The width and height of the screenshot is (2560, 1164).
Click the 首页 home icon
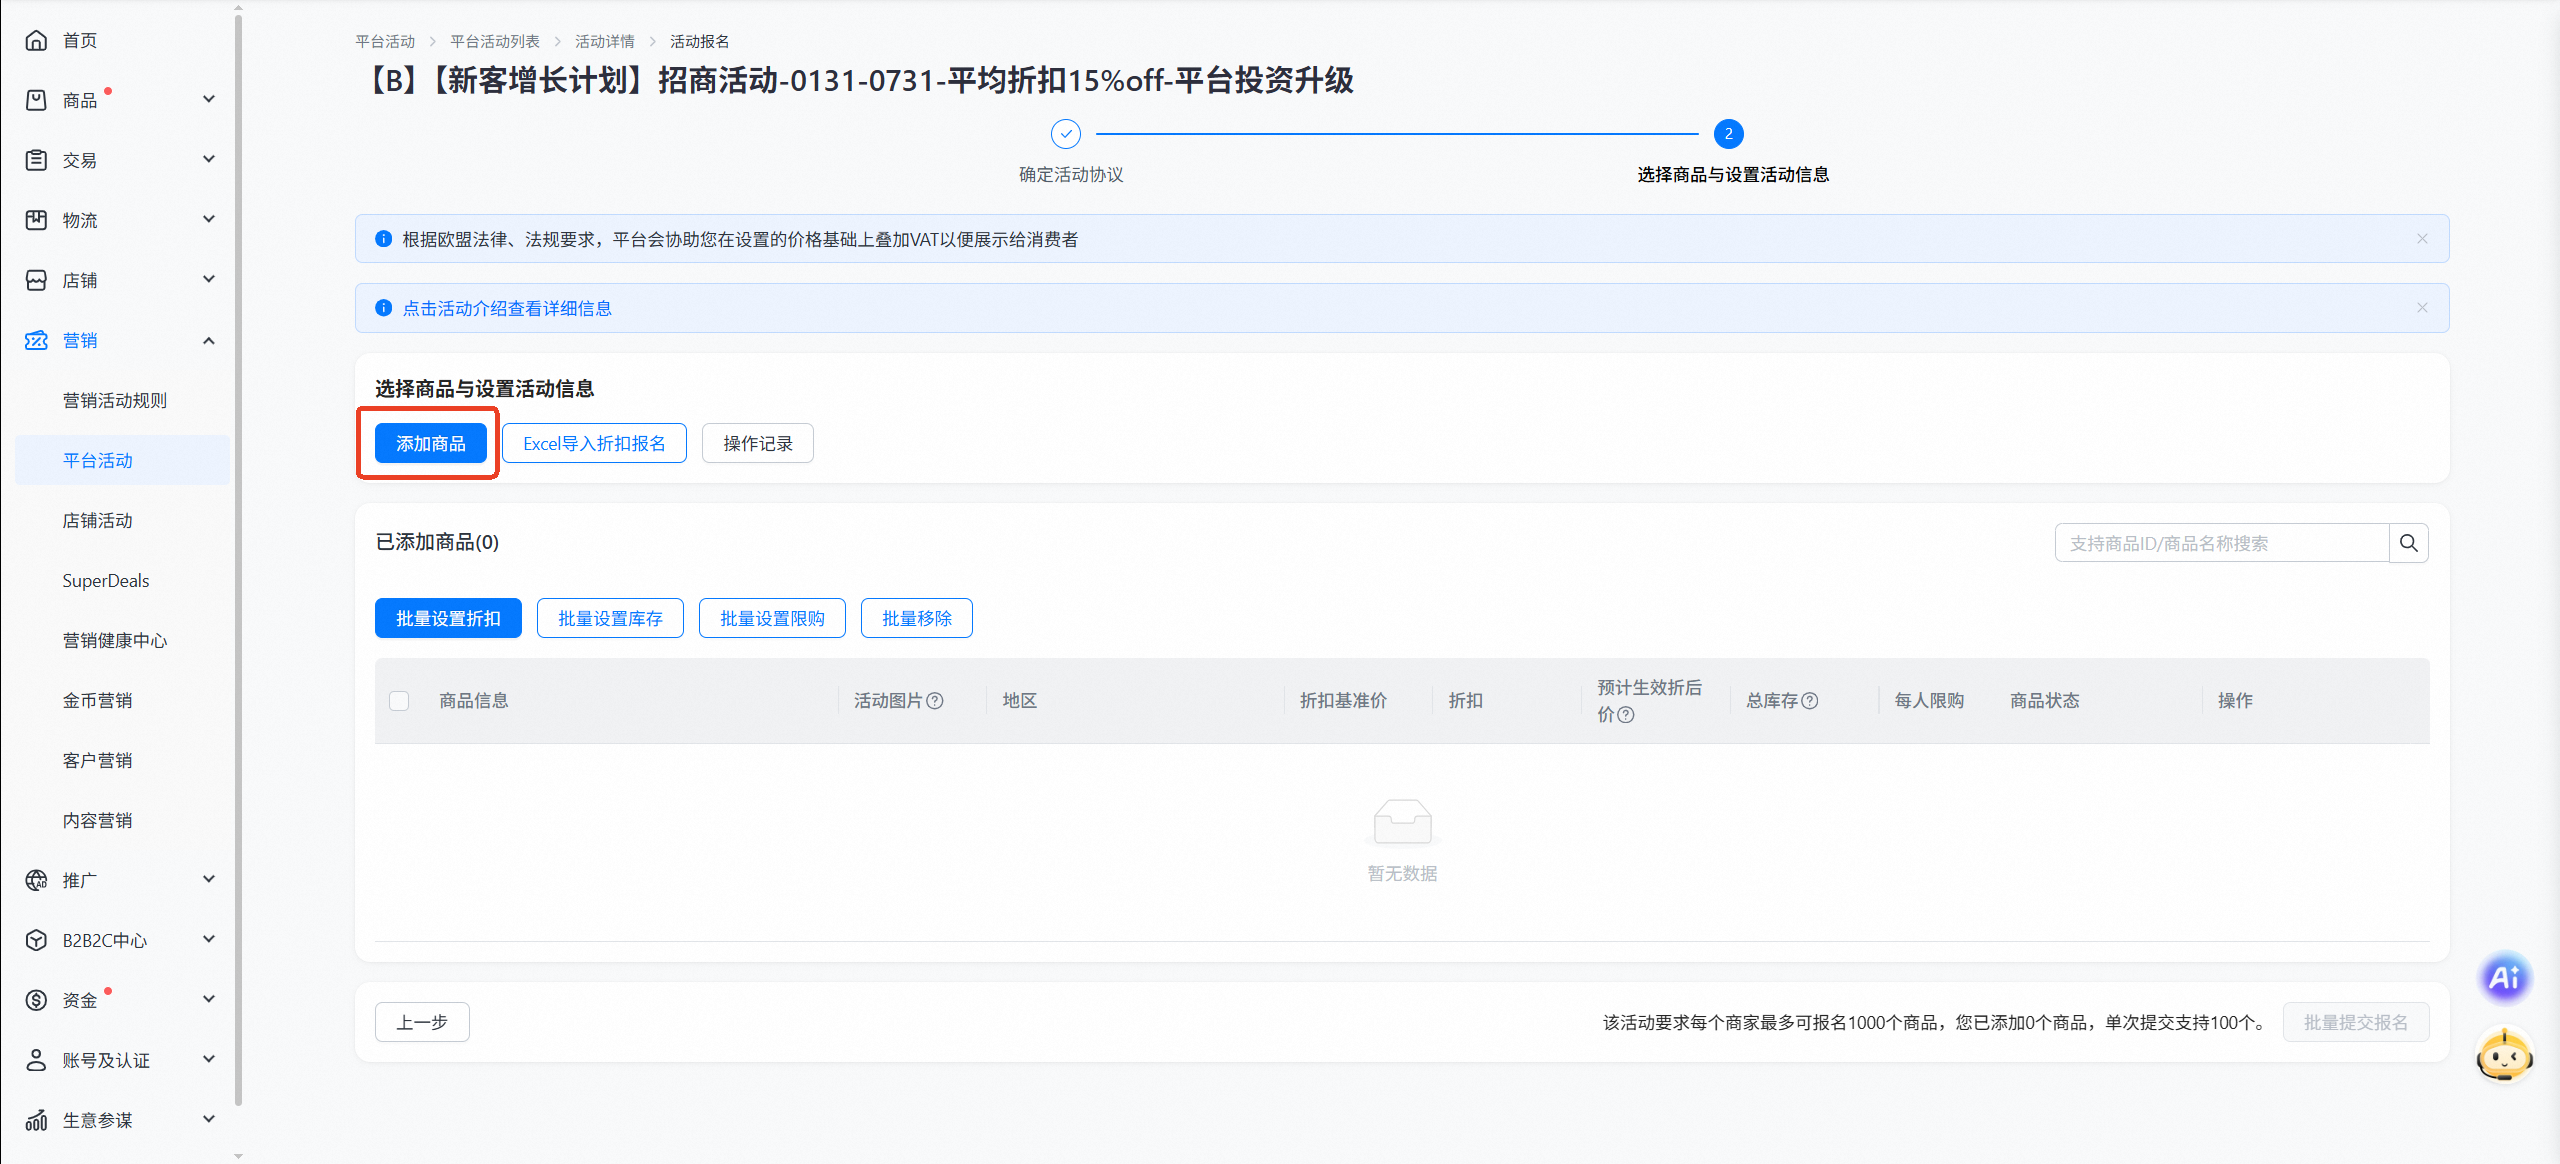point(36,40)
